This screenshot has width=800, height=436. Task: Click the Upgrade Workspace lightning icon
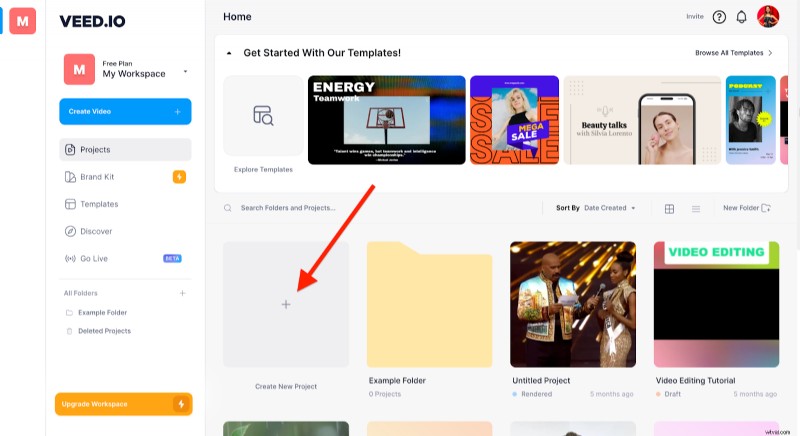181,404
